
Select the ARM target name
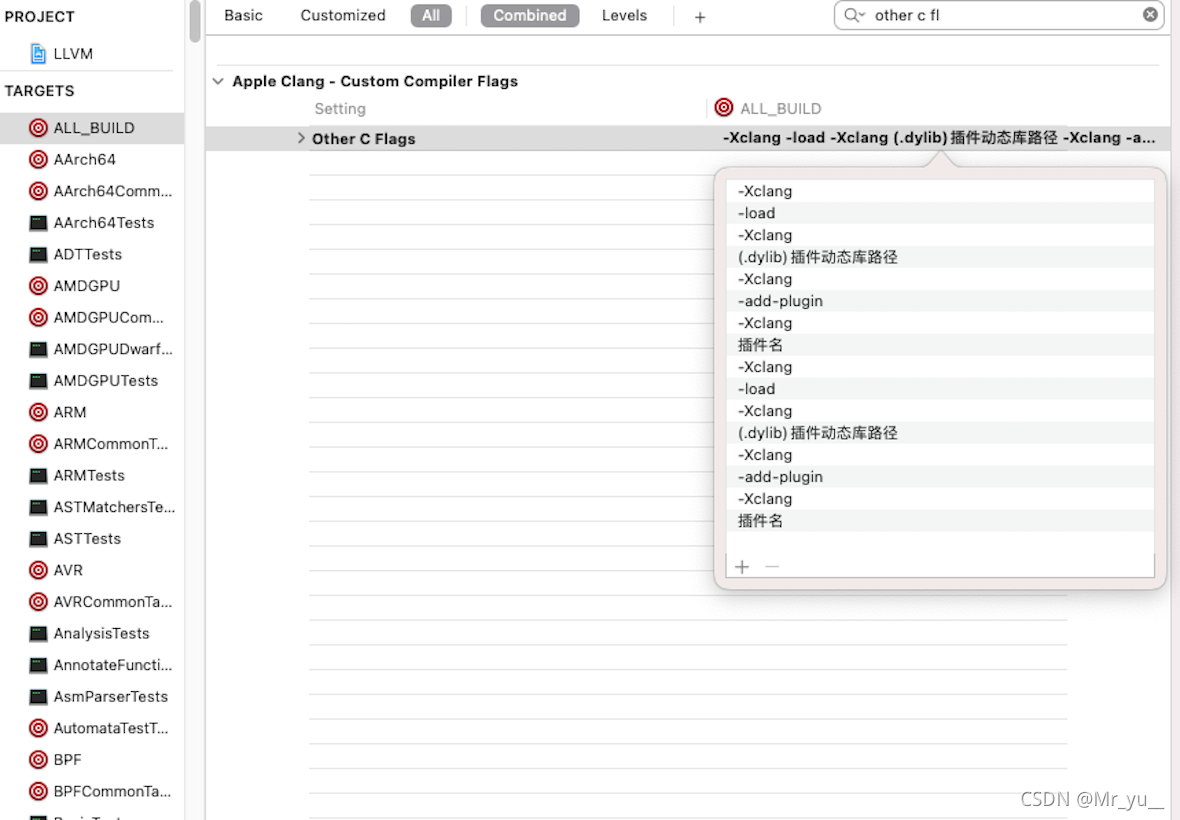pos(70,412)
